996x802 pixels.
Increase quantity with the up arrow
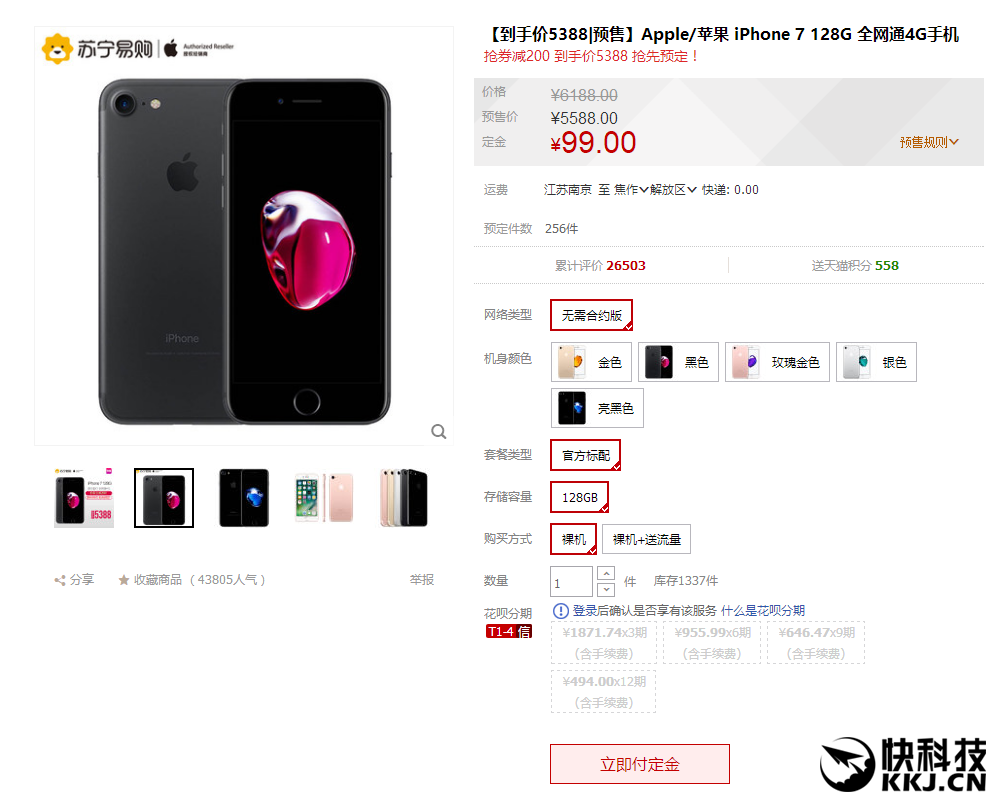tap(607, 573)
